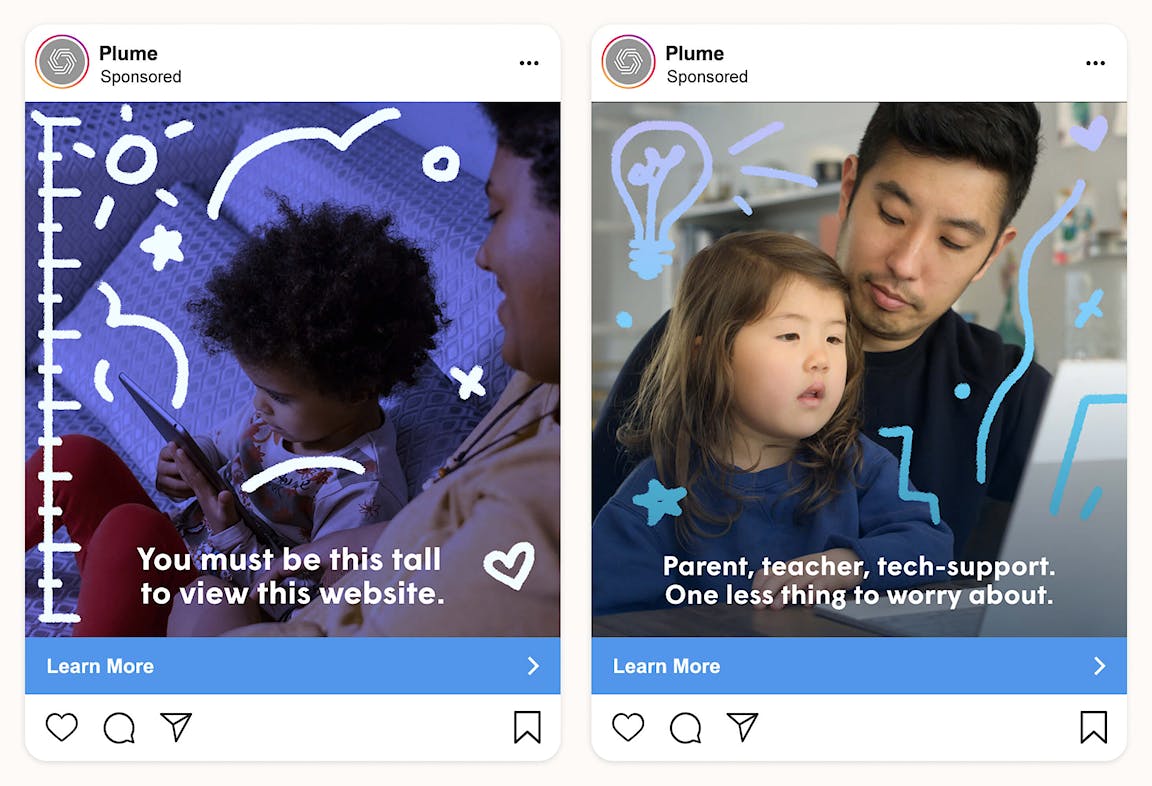Click the Plume account name on right post
Image resolution: width=1152 pixels, height=786 pixels.
[x=695, y=54]
